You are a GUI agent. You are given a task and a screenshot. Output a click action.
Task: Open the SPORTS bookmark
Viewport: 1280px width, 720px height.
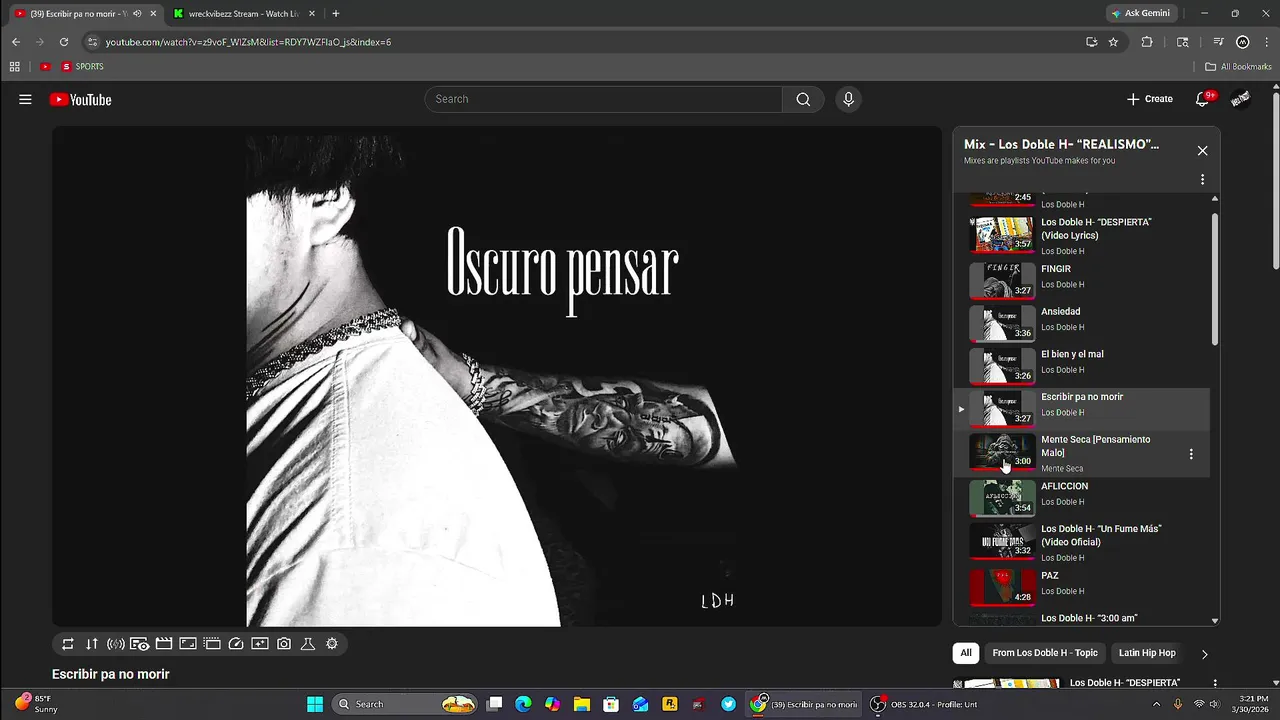pos(82,67)
